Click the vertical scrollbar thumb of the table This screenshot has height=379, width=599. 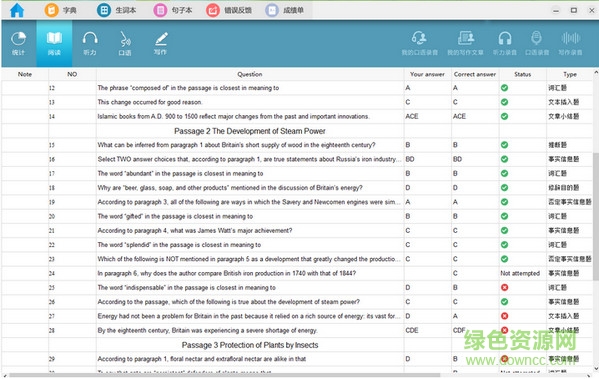tap(596, 216)
